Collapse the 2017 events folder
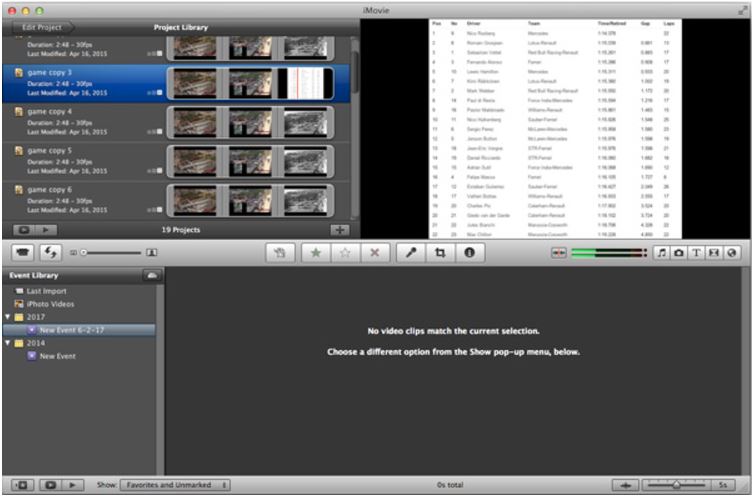This screenshot has height=498, width=752. pos(8,317)
